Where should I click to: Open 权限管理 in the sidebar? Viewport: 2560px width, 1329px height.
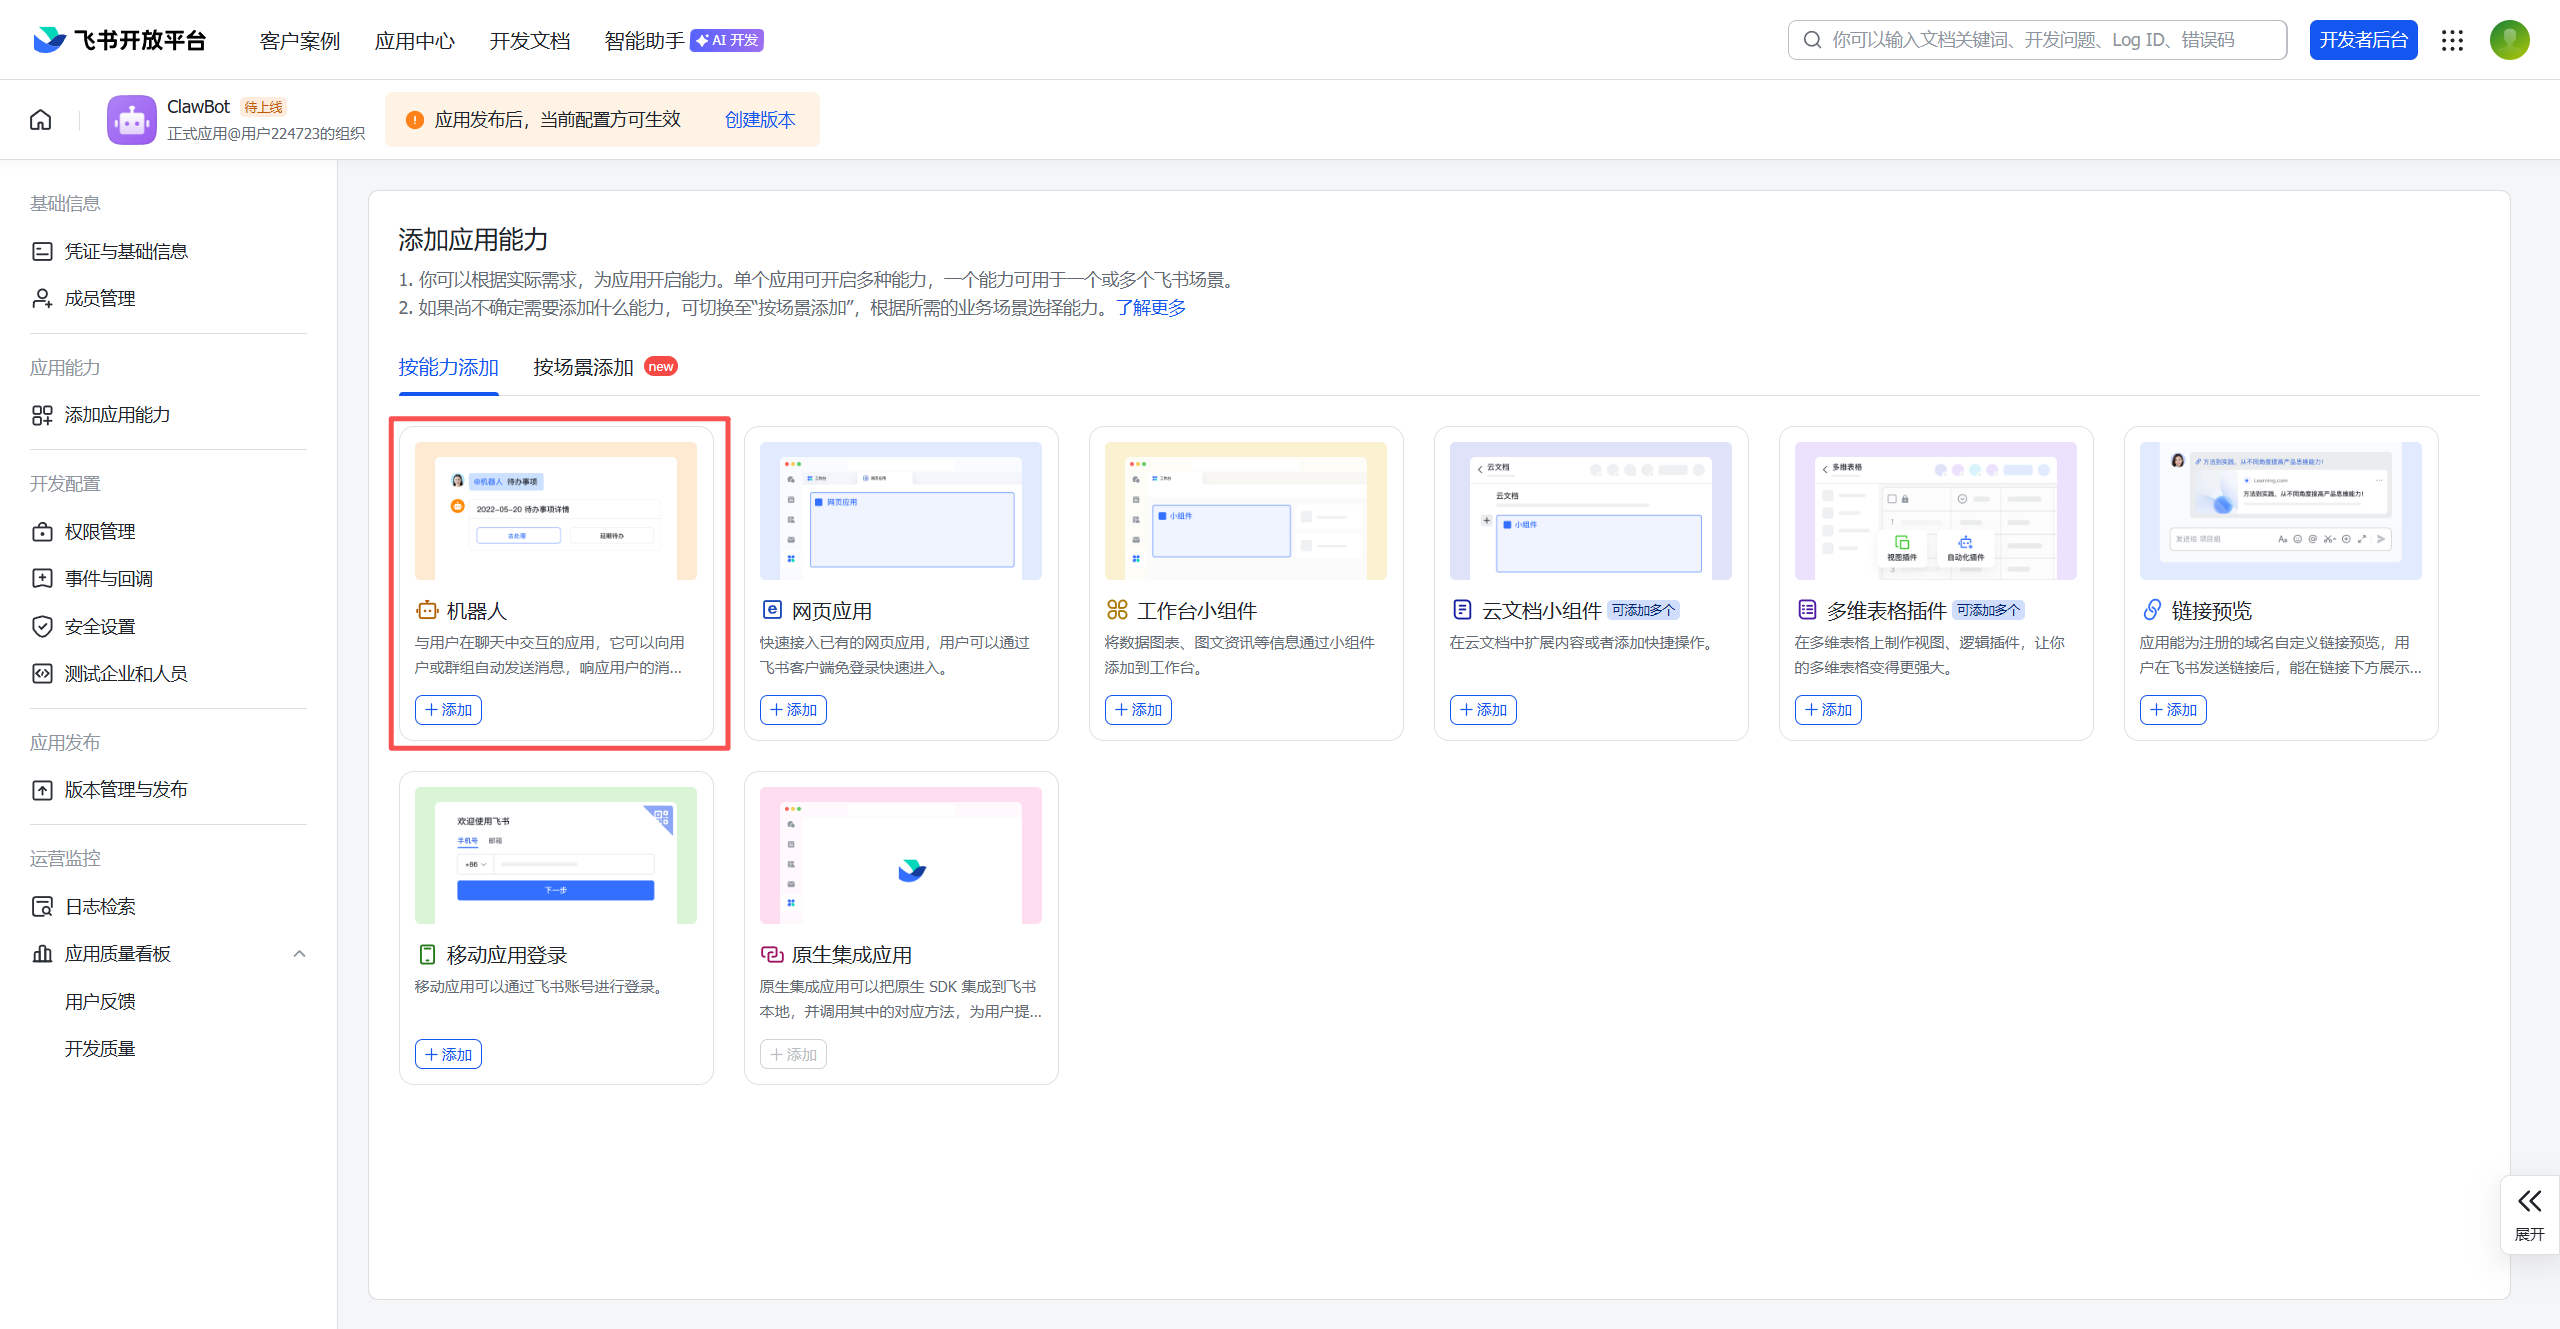[100, 531]
